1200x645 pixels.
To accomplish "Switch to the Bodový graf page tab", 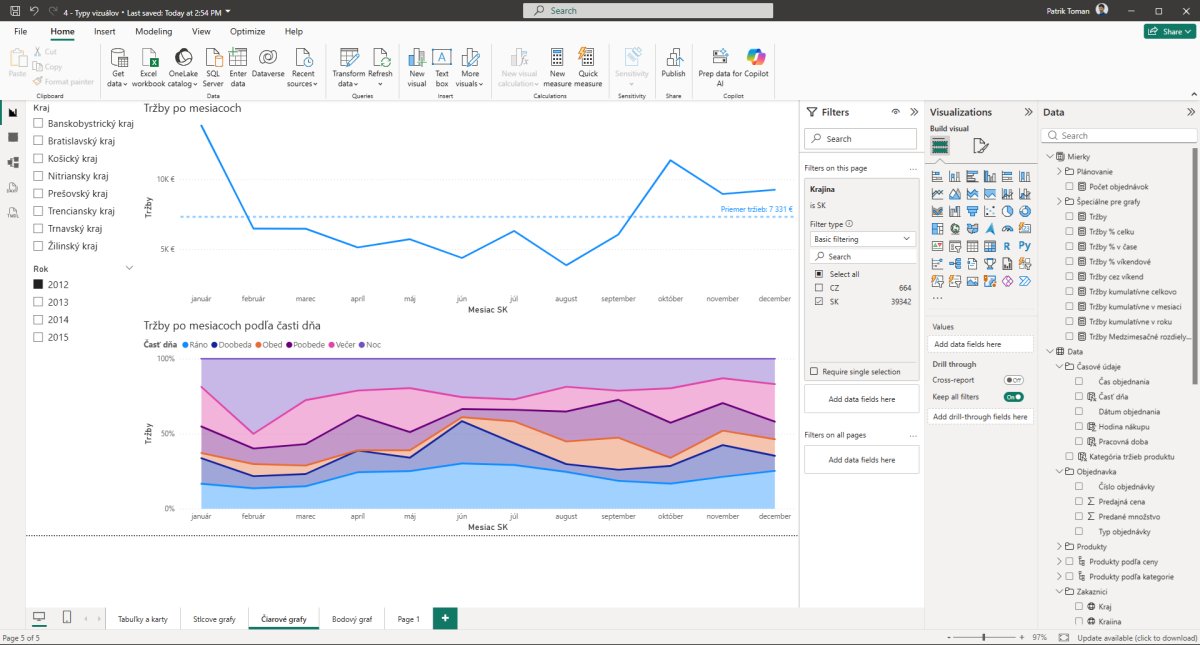I will point(351,619).
